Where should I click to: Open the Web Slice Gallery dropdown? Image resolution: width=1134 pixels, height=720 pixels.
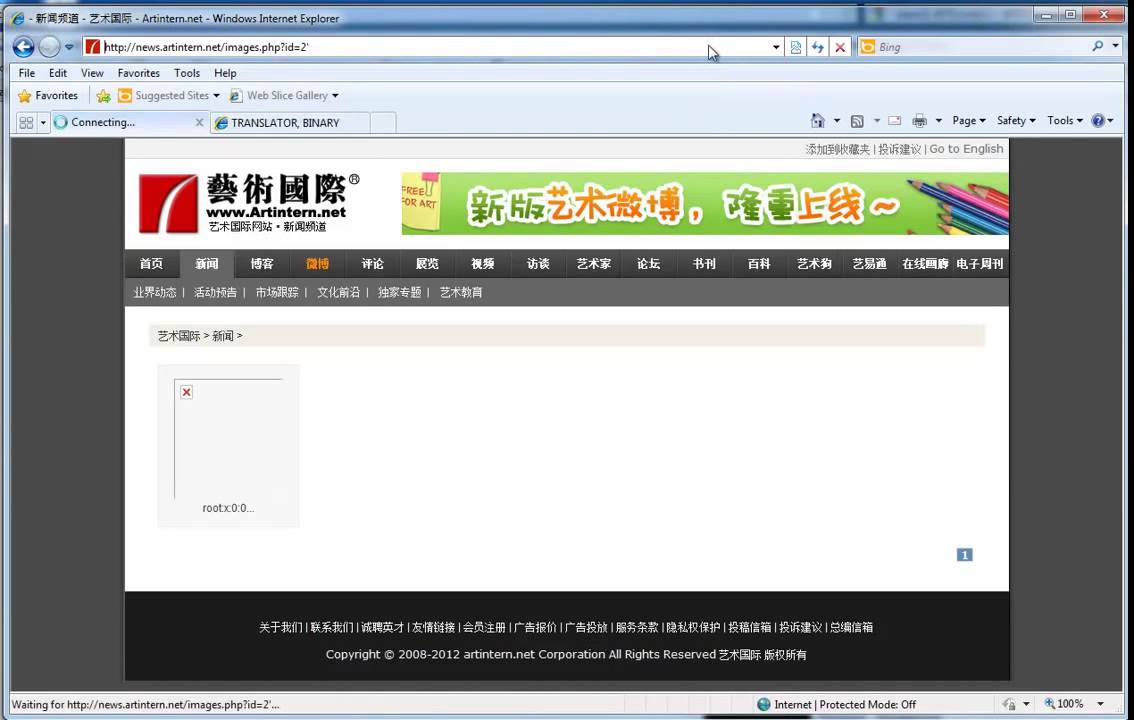coord(284,95)
